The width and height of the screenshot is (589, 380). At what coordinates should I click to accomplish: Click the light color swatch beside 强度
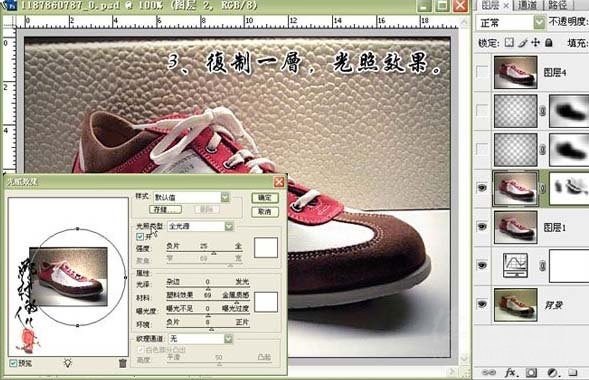(x=266, y=247)
